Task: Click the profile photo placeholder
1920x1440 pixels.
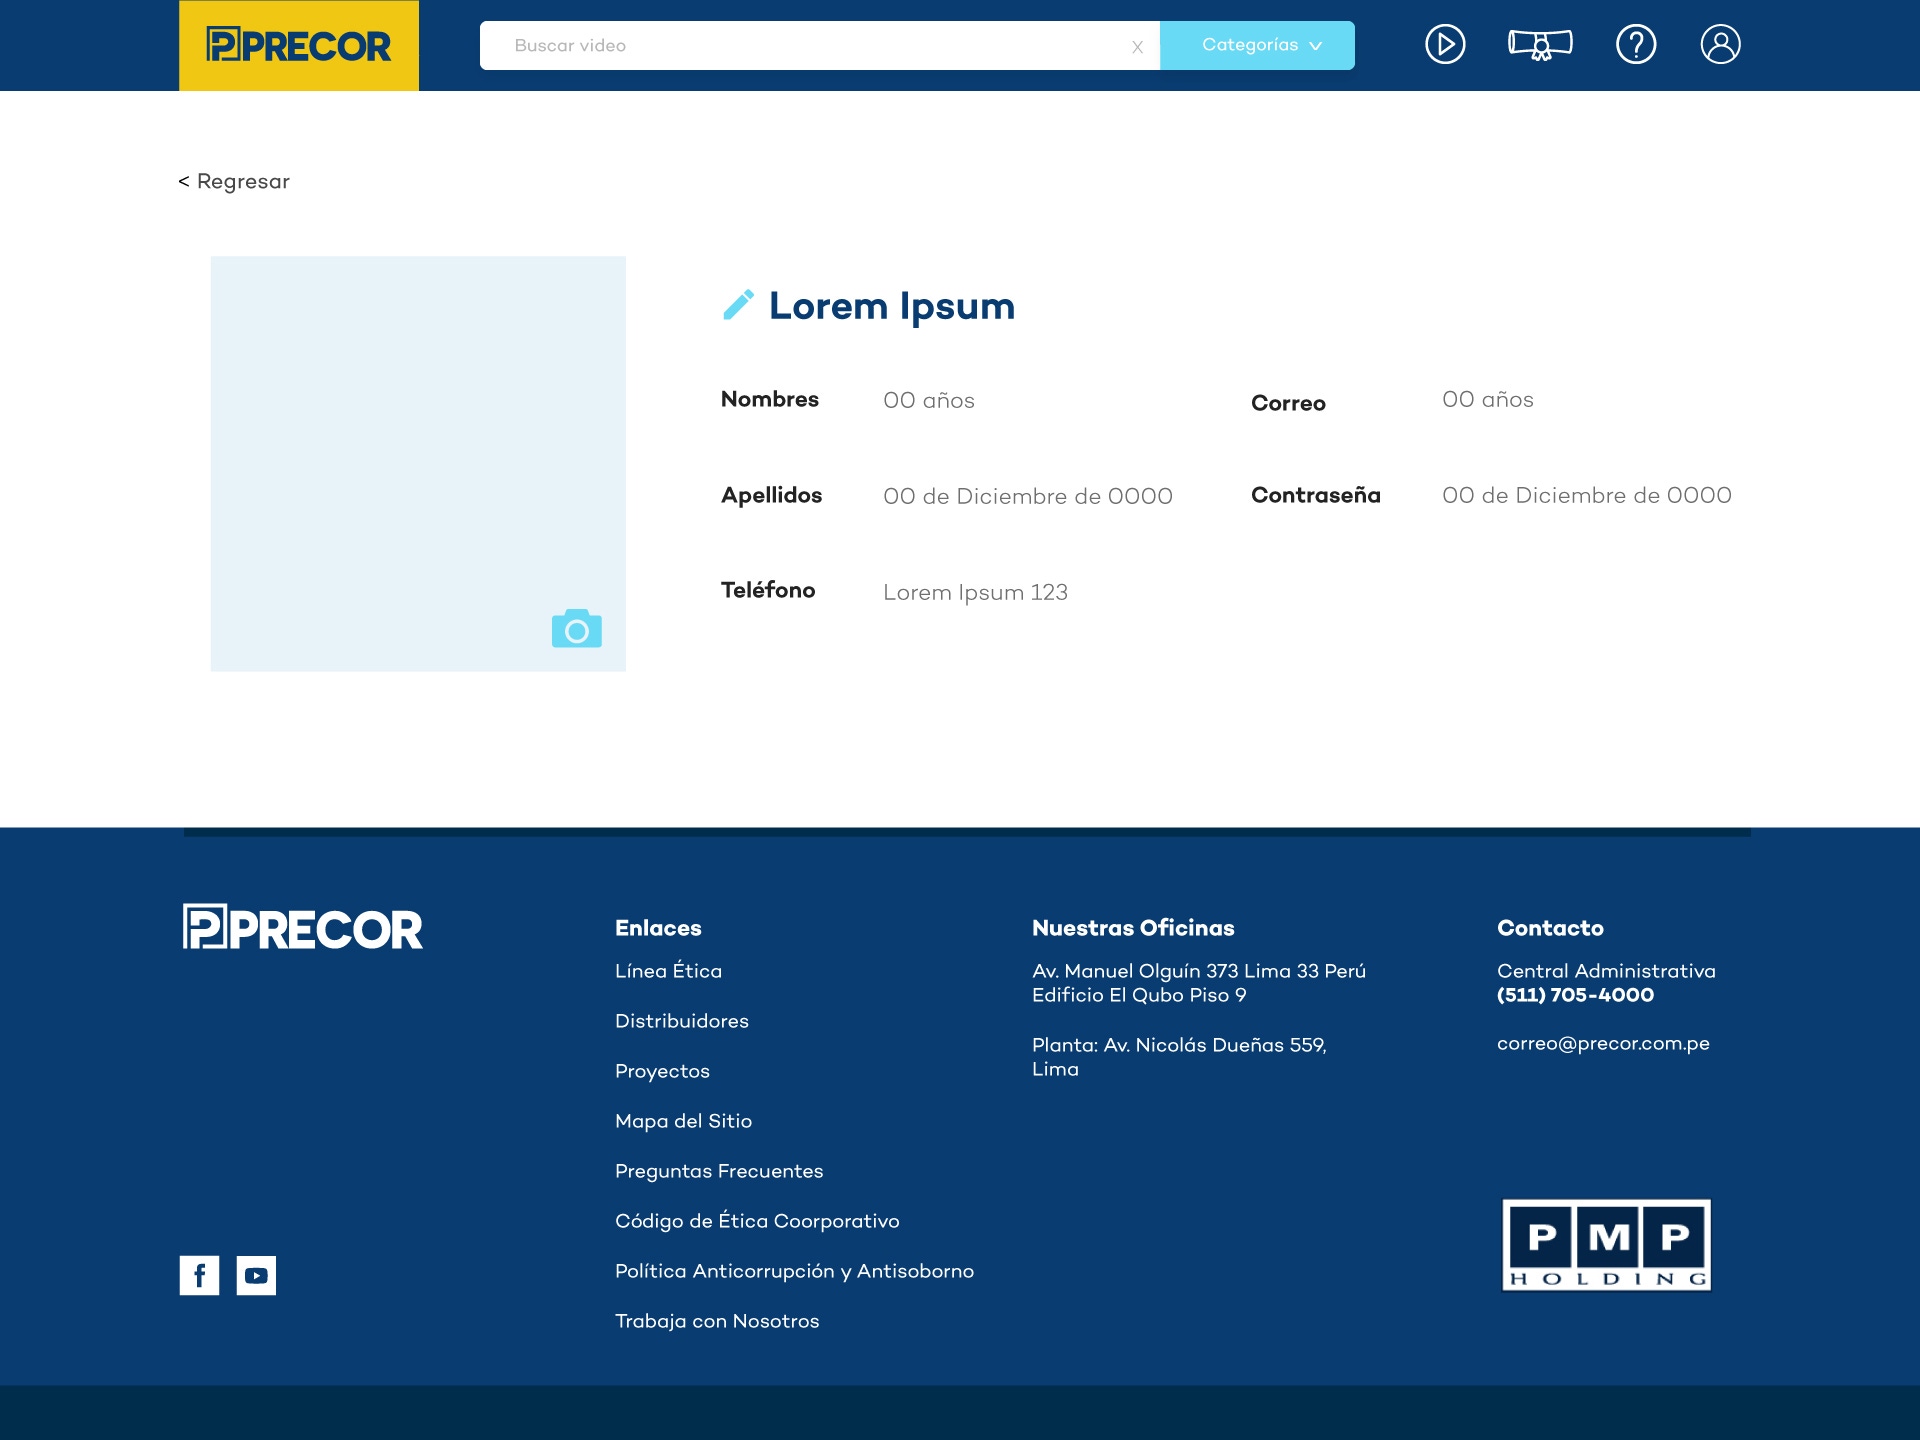Action: tap(418, 463)
